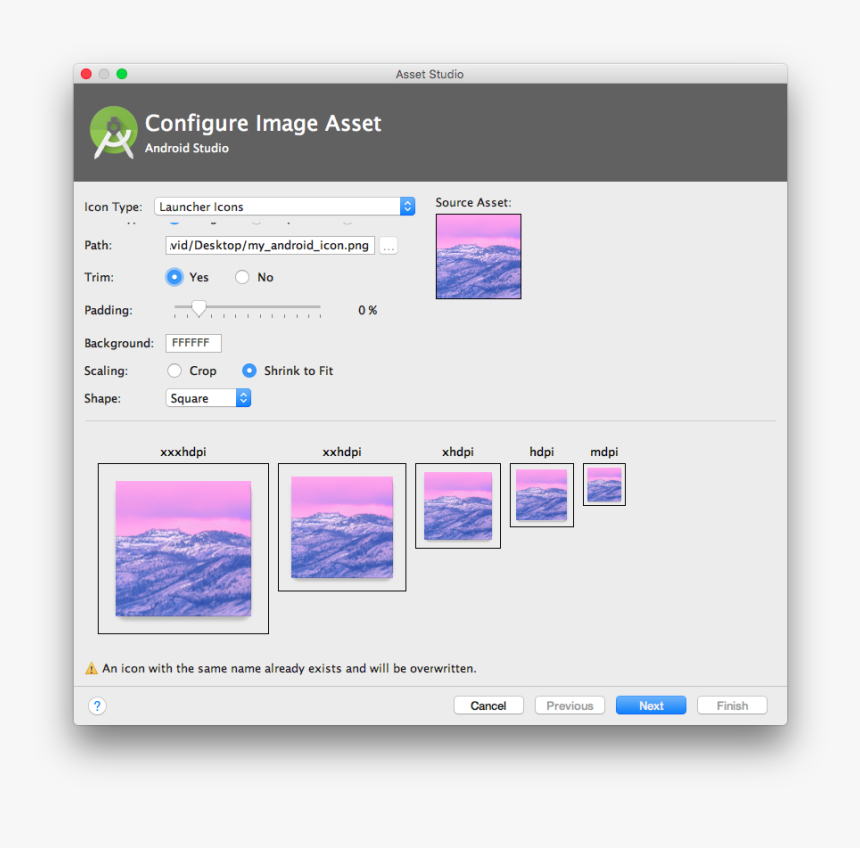Click the Previous button

coord(569,706)
